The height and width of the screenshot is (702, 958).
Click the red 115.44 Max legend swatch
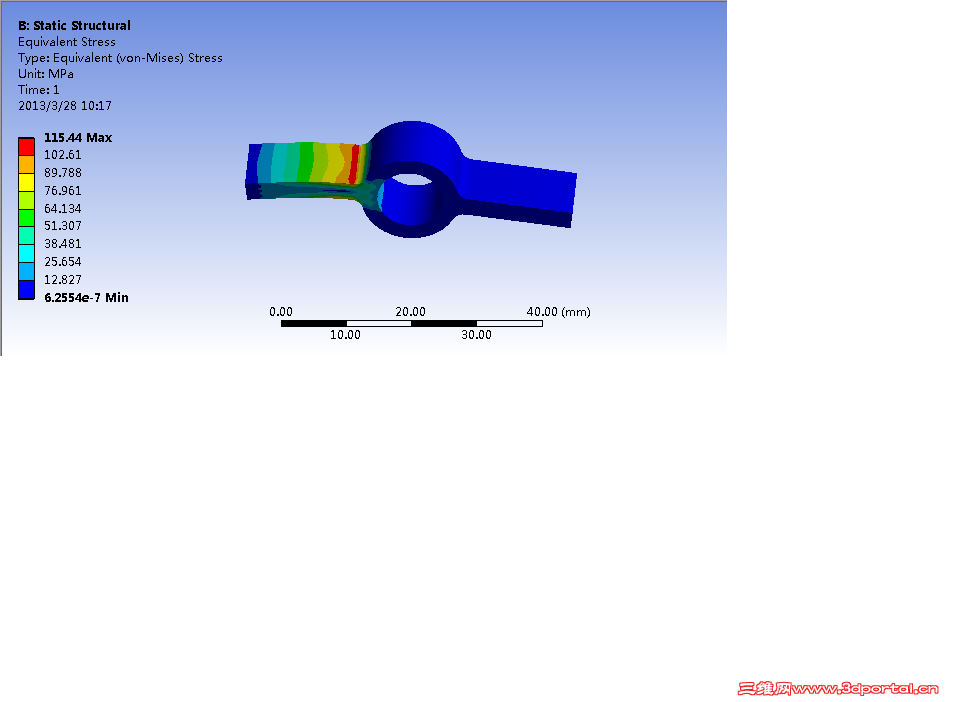26,147
